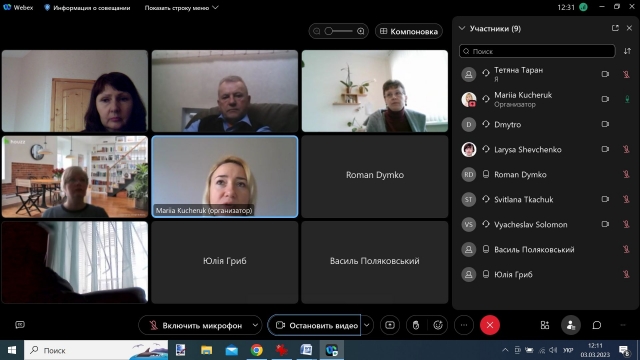This screenshot has width=640, height=360.
Task: Pop out the participants panel
Action: (x=615, y=28)
